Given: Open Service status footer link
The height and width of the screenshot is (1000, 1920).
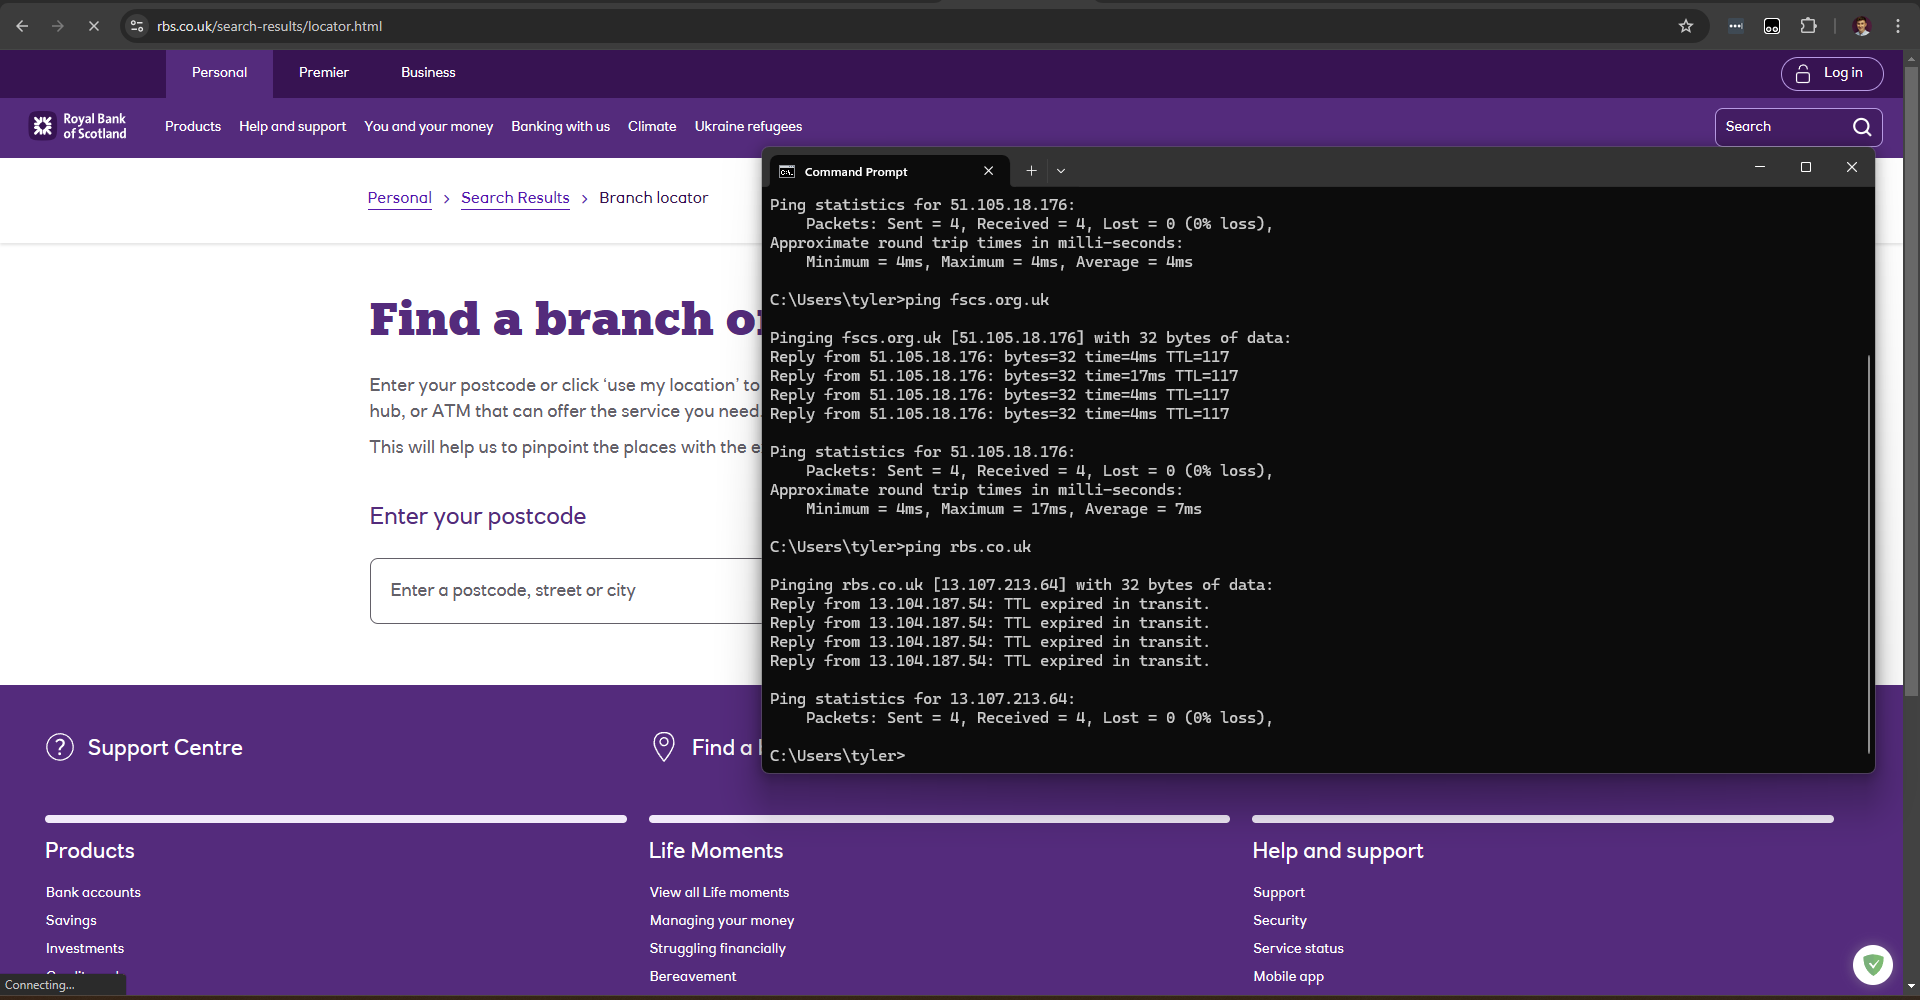Looking at the screenshot, I should point(1298,948).
